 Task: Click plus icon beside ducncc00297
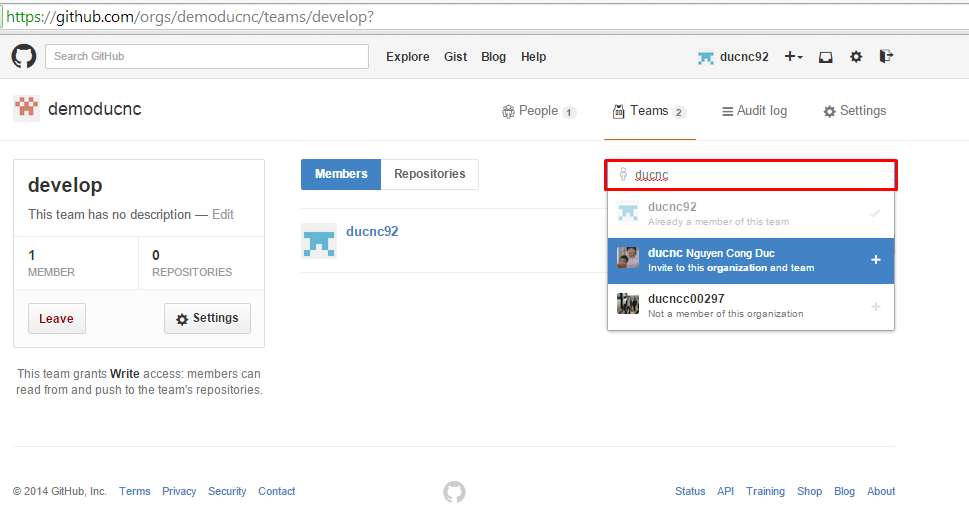(876, 307)
